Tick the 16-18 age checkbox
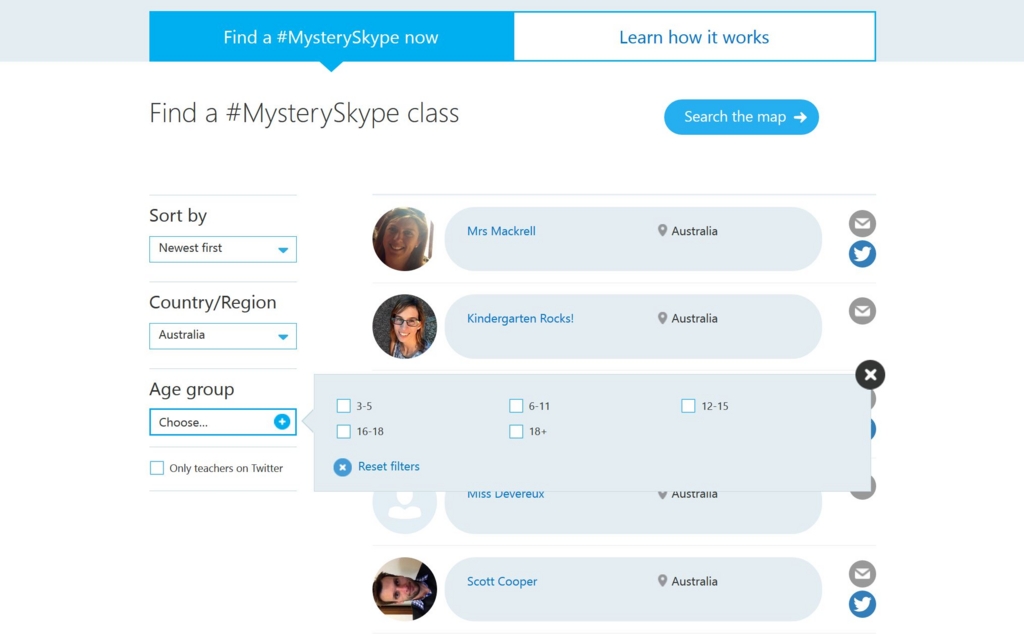The height and width of the screenshot is (637, 1024). point(344,431)
